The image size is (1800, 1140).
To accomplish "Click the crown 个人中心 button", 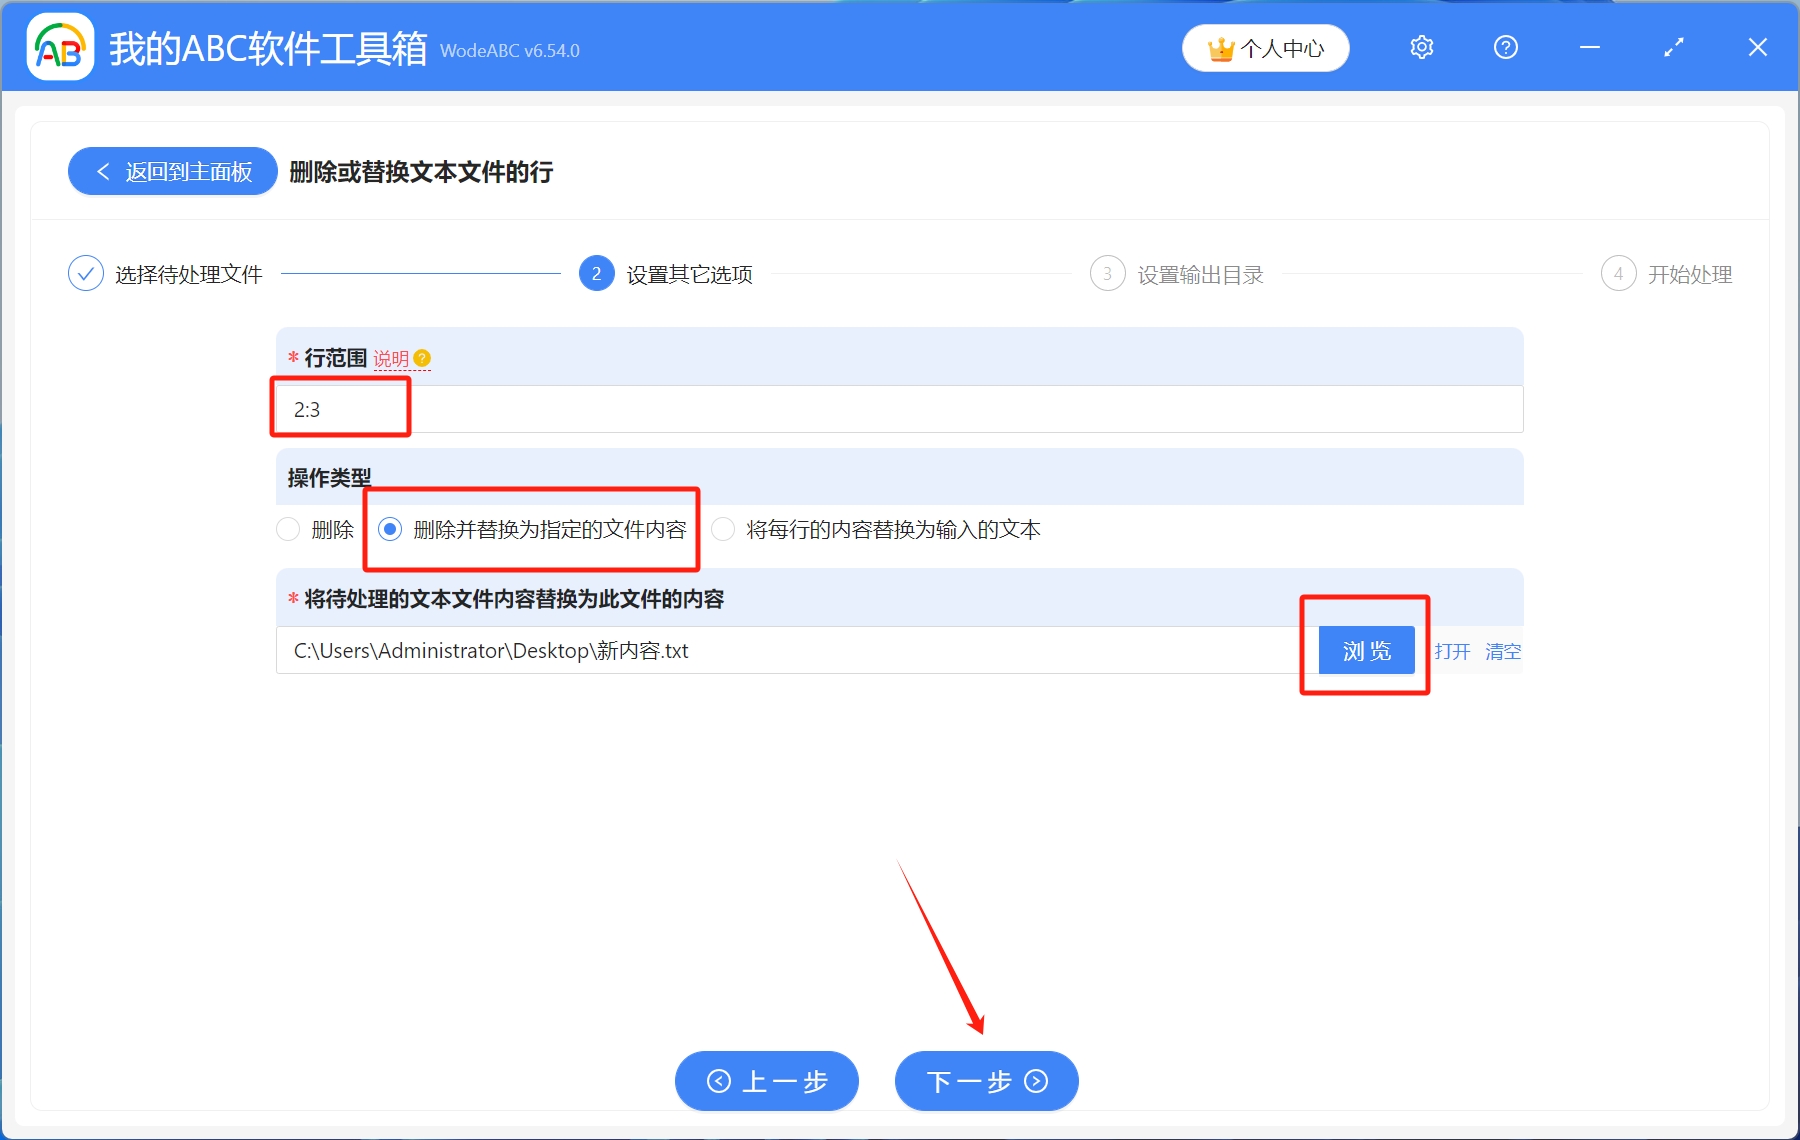I will click(1265, 48).
